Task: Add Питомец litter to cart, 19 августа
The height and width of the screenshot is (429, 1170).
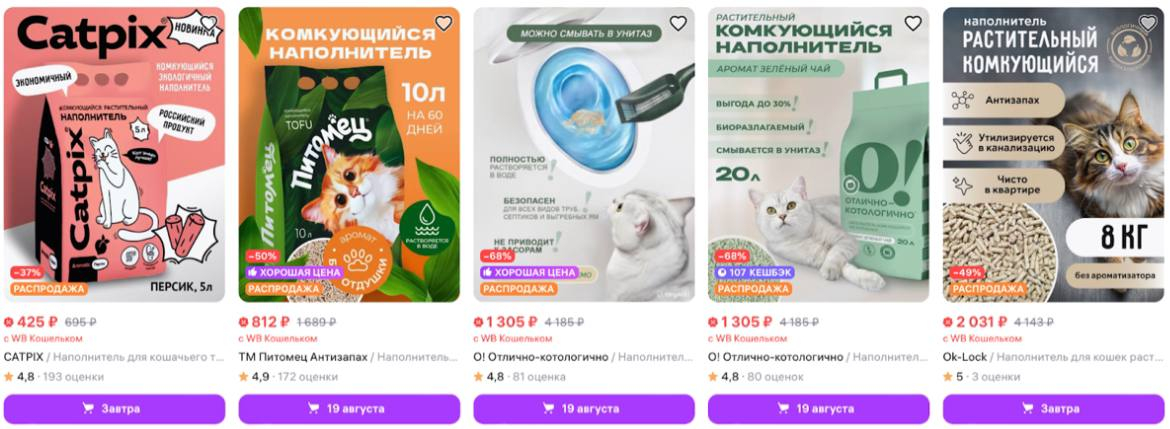Action: coord(348,409)
